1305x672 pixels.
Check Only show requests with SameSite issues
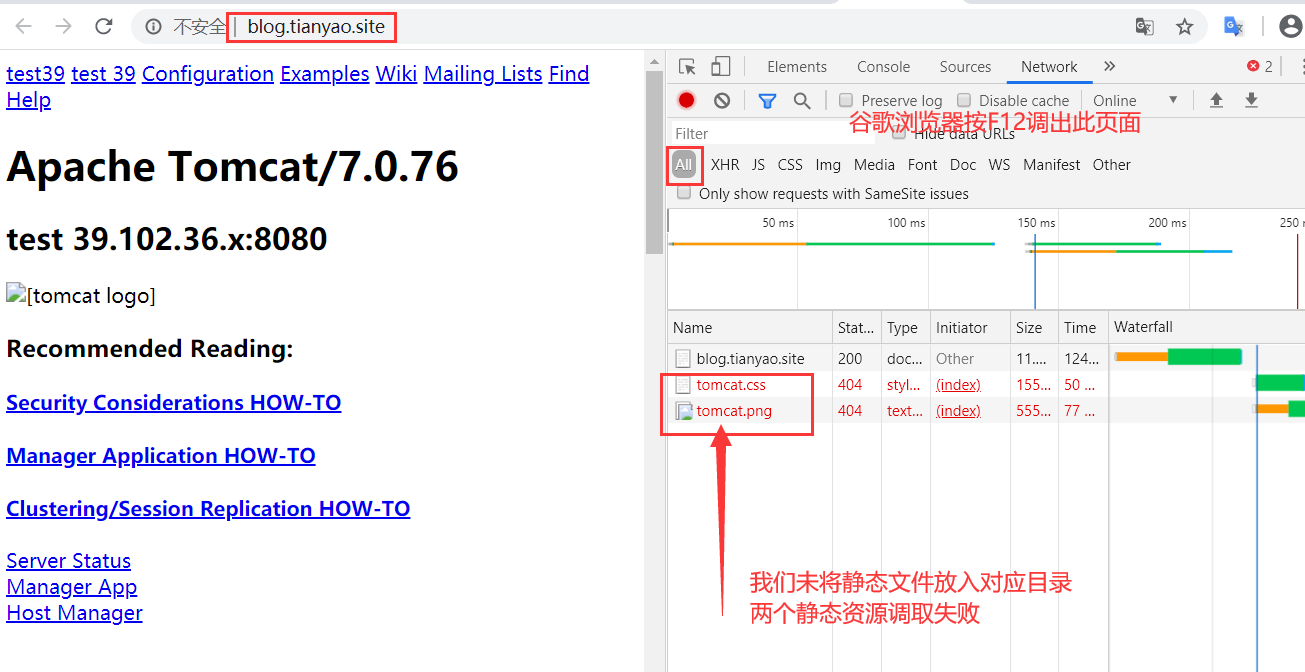[x=685, y=193]
